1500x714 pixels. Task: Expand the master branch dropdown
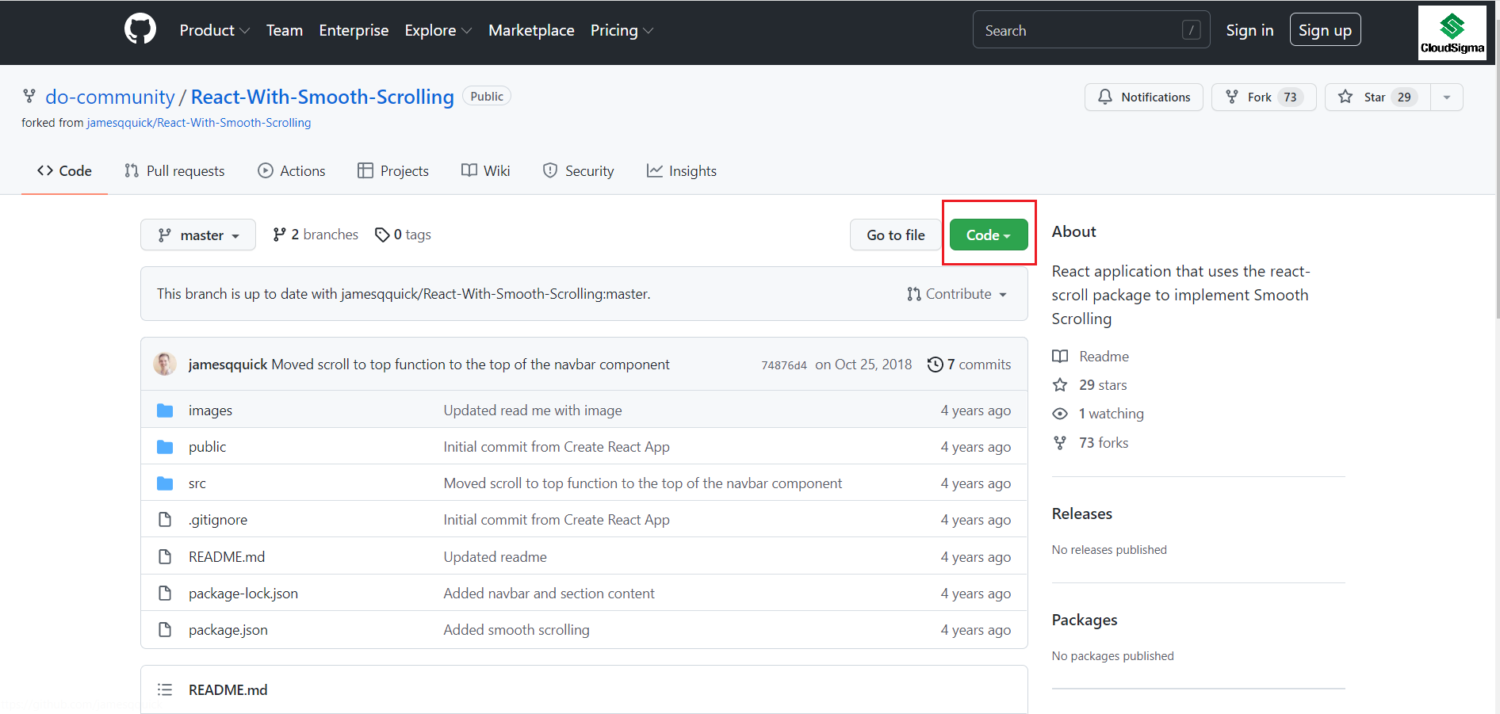tap(198, 235)
